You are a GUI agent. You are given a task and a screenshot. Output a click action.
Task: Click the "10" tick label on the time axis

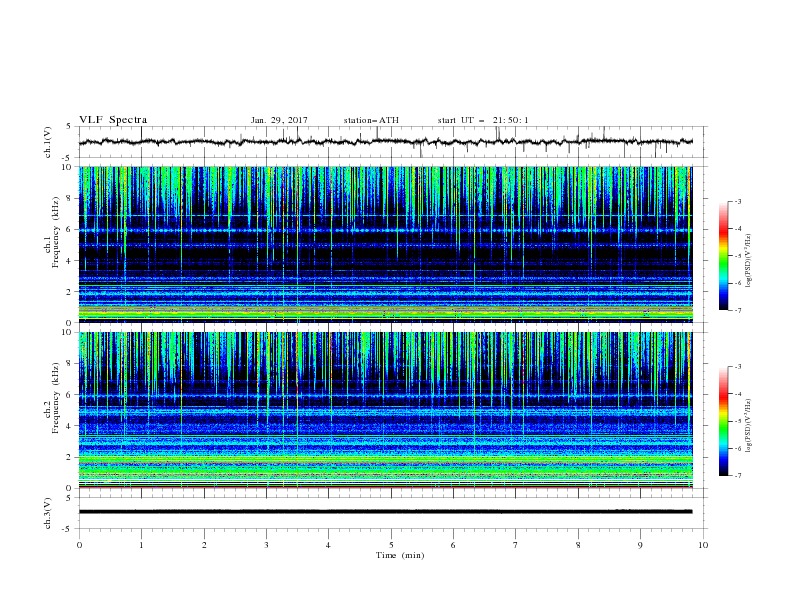703,545
